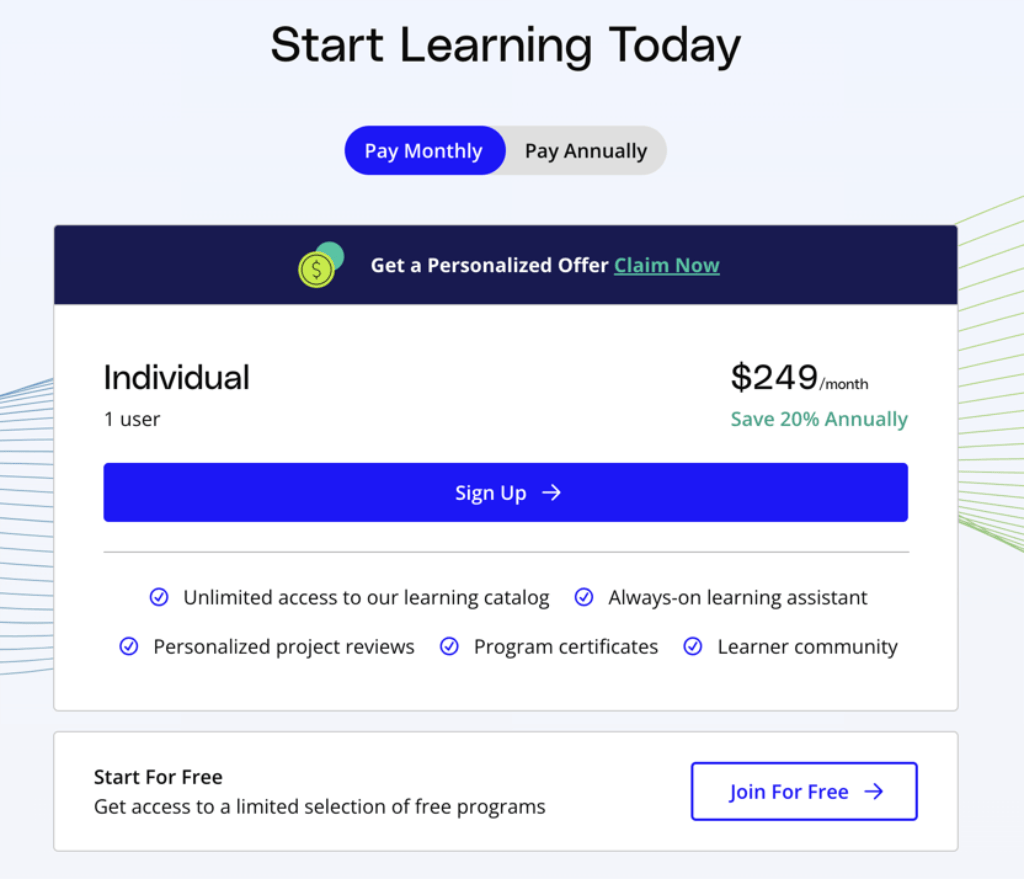Click the Sign Up button
The width and height of the screenshot is (1024, 879).
(x=506, y=492)
